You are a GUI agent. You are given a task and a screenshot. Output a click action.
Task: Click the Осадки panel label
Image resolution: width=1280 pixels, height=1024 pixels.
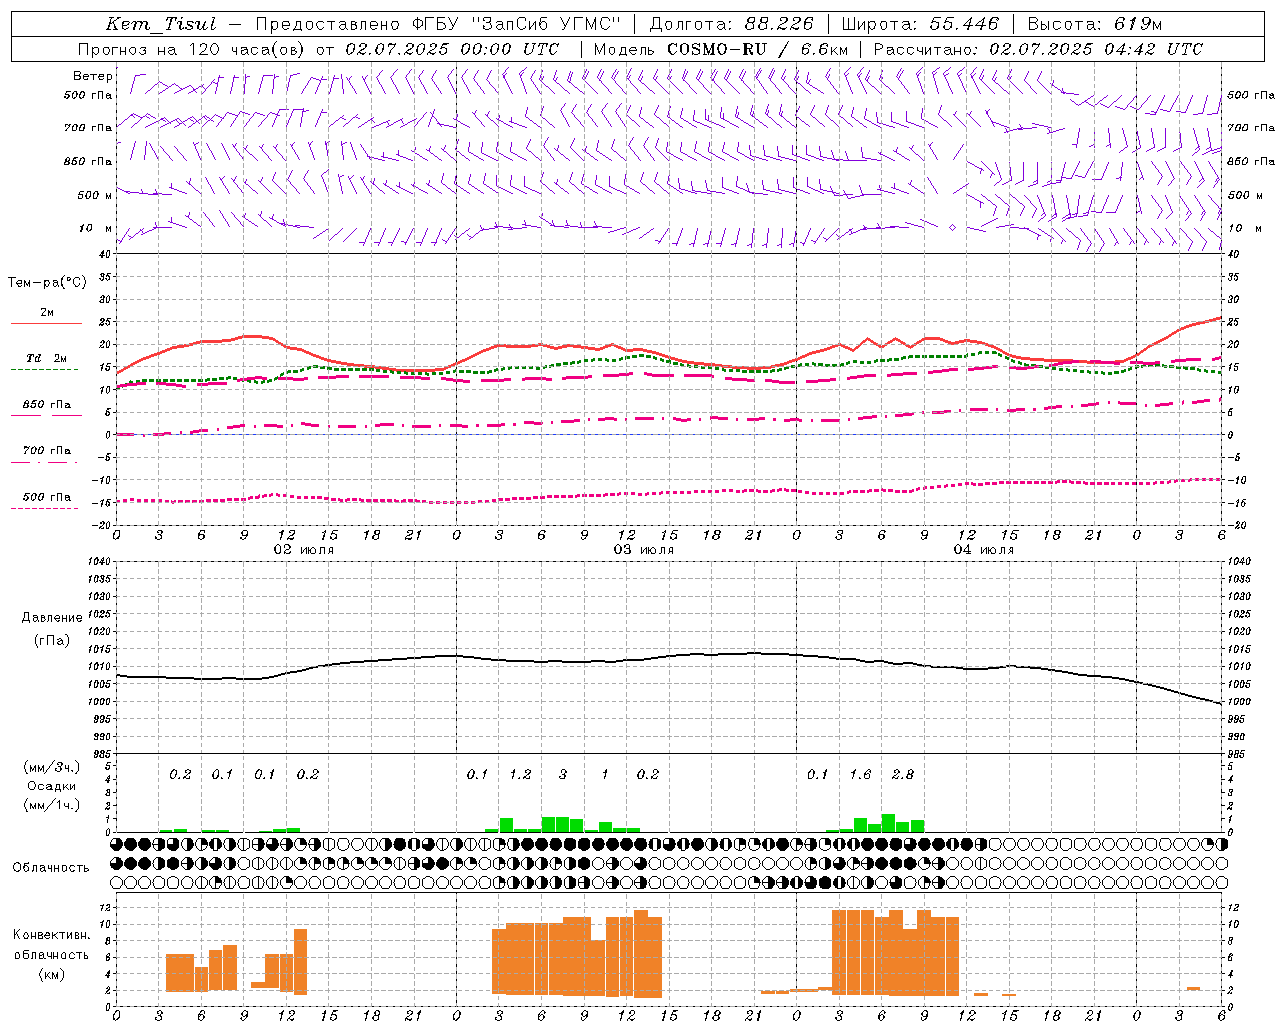51,786
